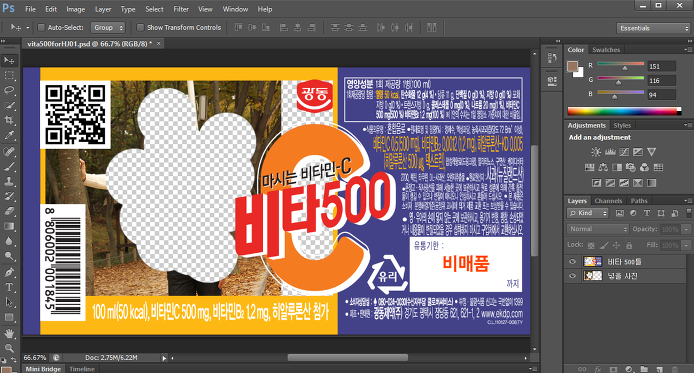Select the Spot Healing Brush tool
The height and width of the screenshot is (373, 694).
click(x=9, y=152)
